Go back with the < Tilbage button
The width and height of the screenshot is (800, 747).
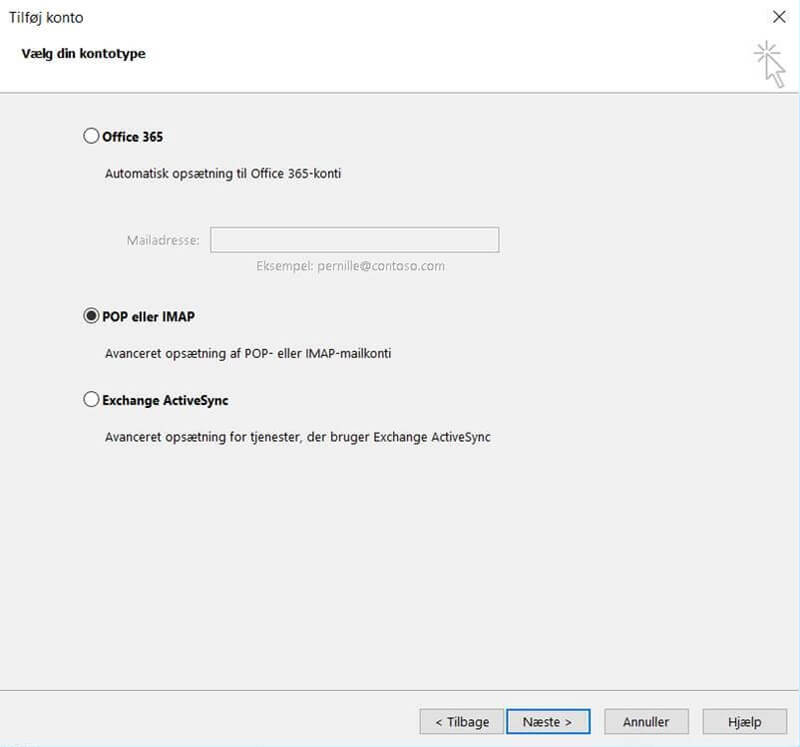click(462, 721)
